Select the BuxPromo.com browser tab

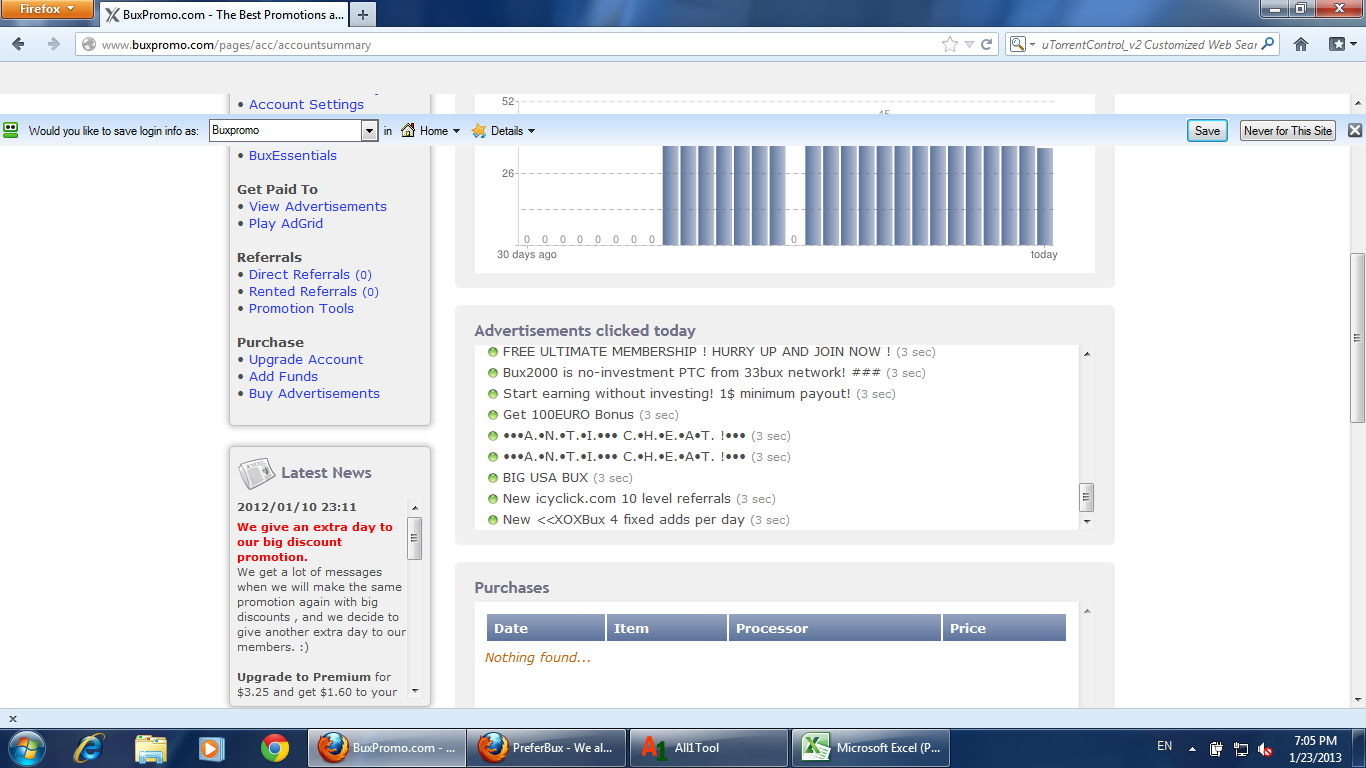[x=223, y=15]
